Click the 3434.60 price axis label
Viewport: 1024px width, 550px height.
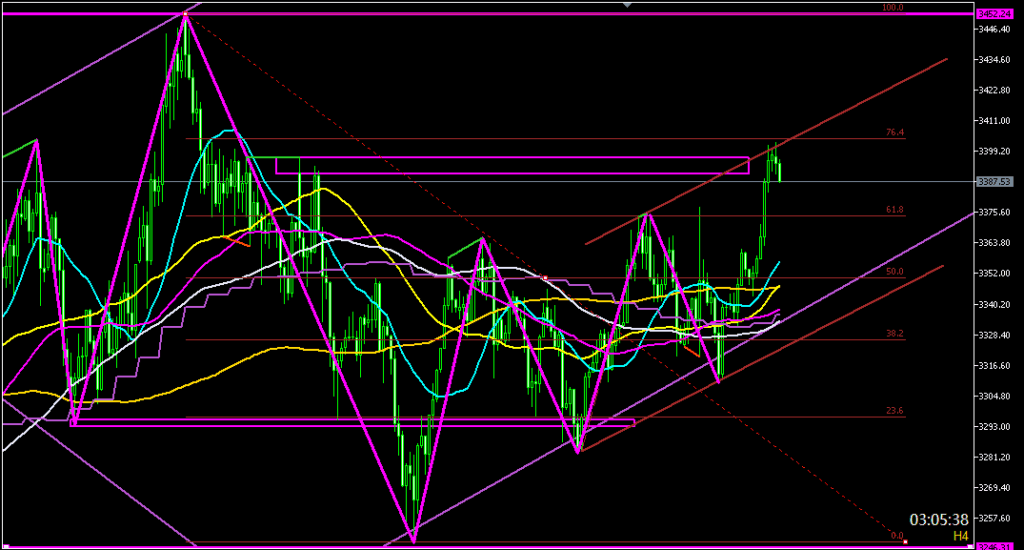993,59
